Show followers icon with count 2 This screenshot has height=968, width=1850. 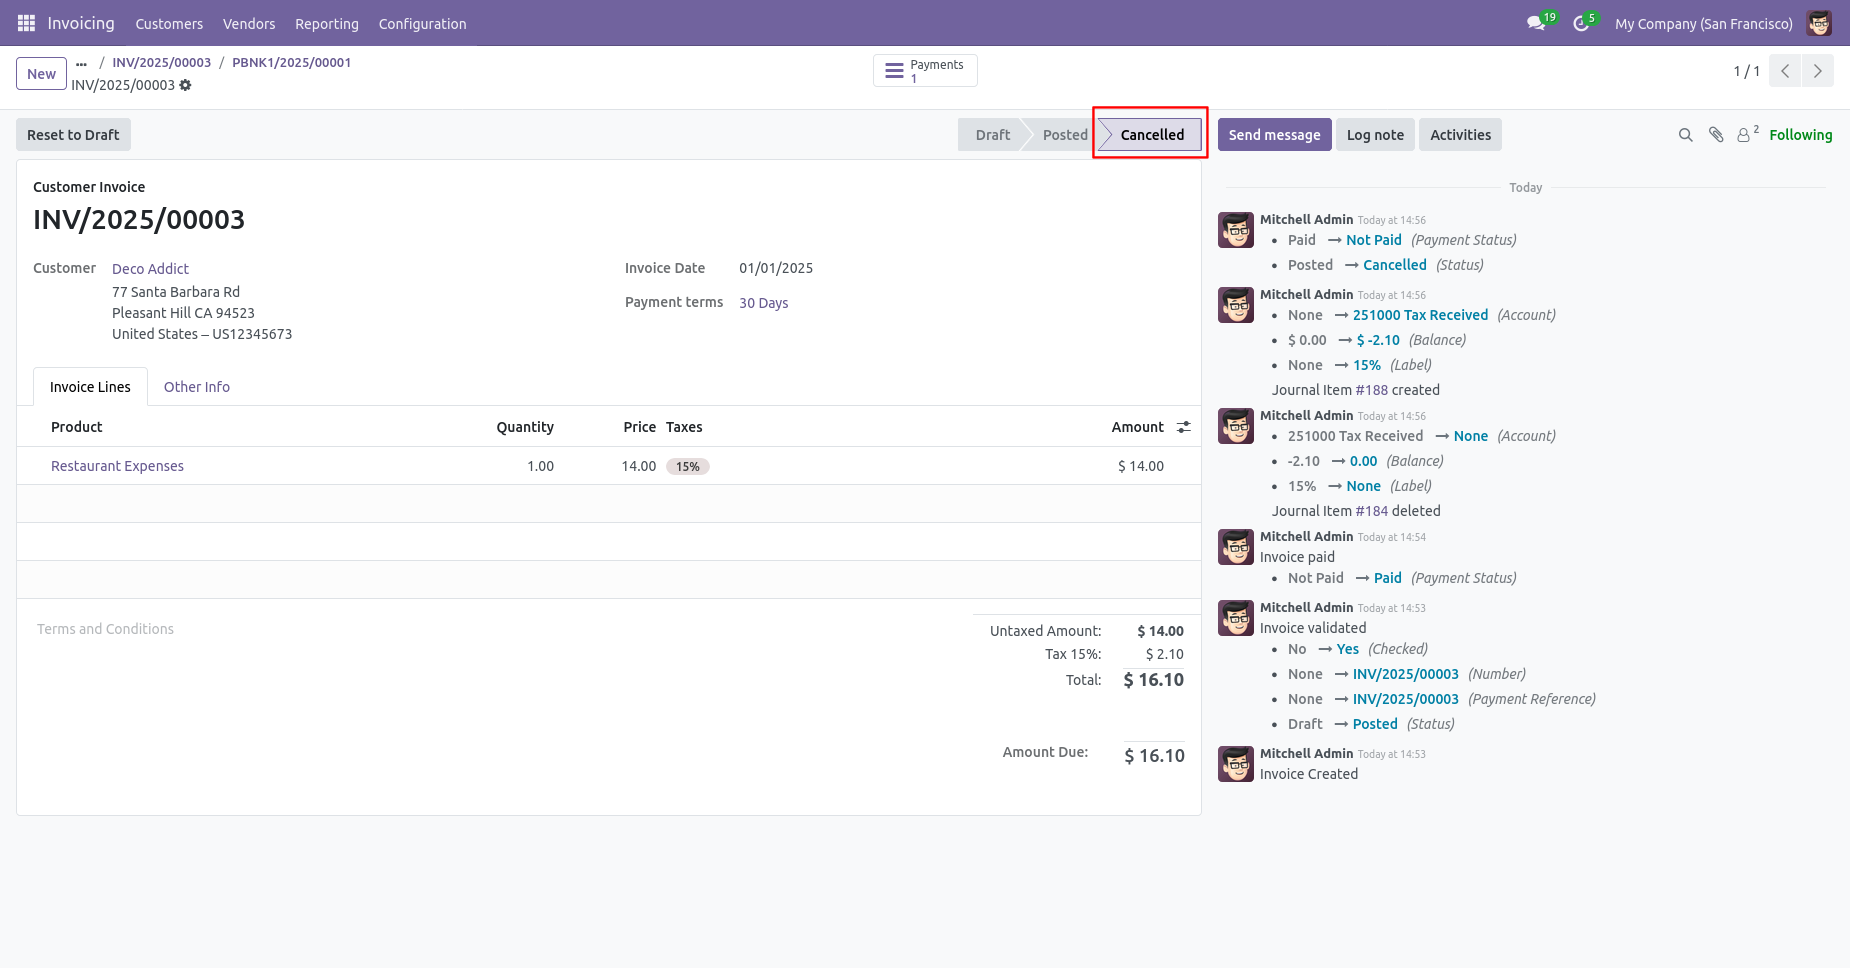click(1747, 134)
